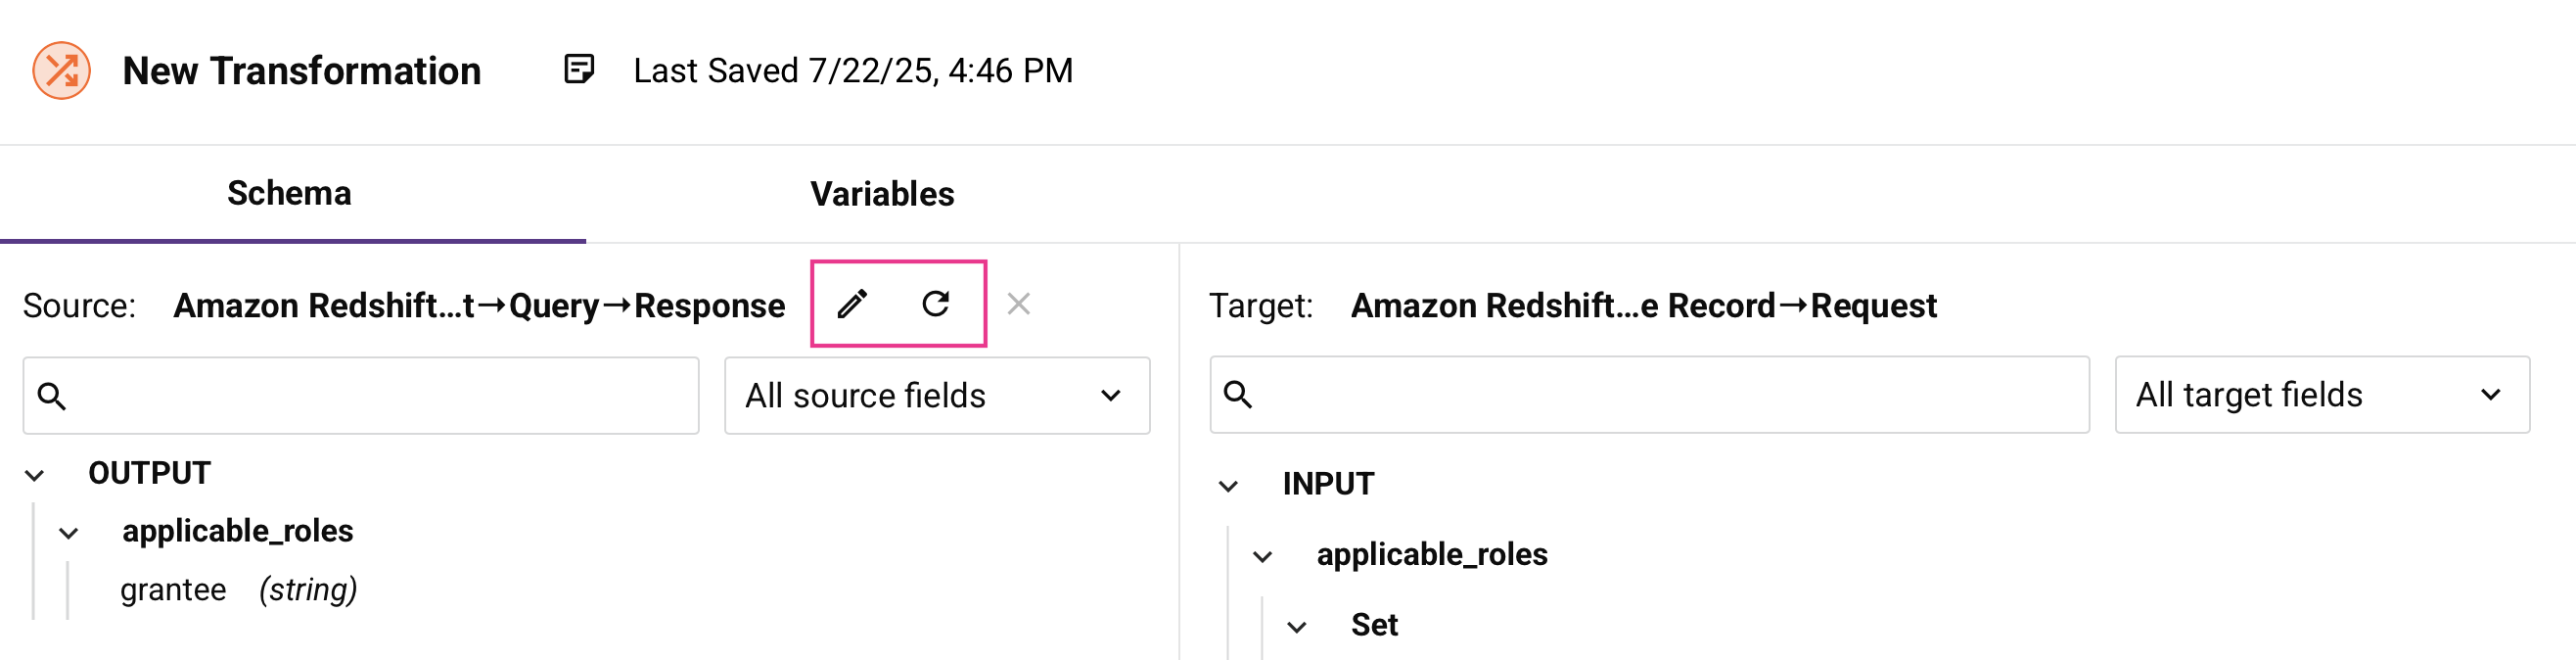Image resolution: width=2576 pixels, height=660 pixels.
Task: Collapse the INPUT tree node
Action: (x=1227, y=484)
